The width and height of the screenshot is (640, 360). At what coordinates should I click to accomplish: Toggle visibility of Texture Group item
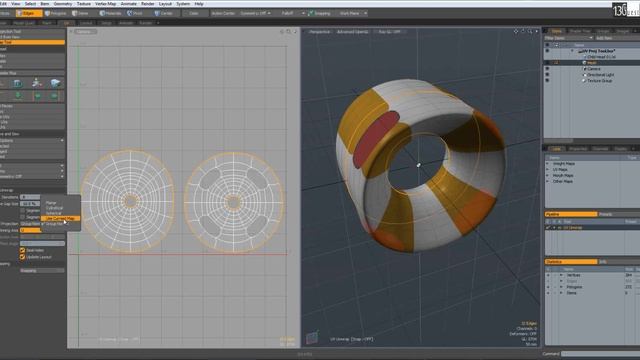547,81
